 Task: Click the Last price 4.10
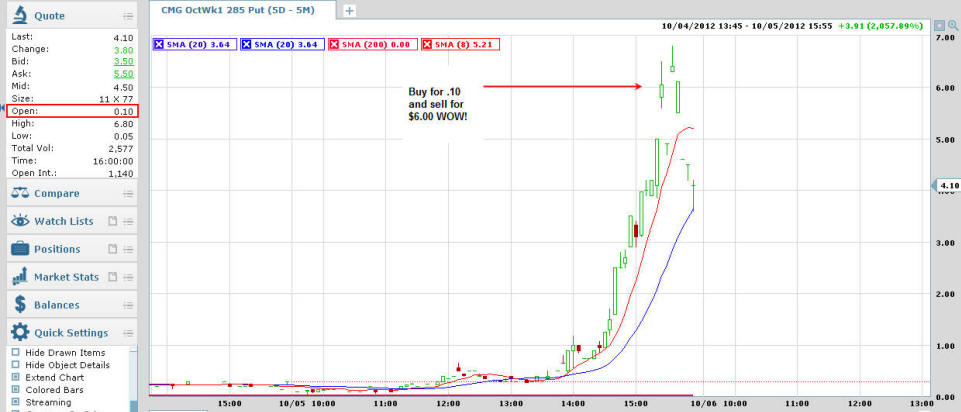coord(123,37)
